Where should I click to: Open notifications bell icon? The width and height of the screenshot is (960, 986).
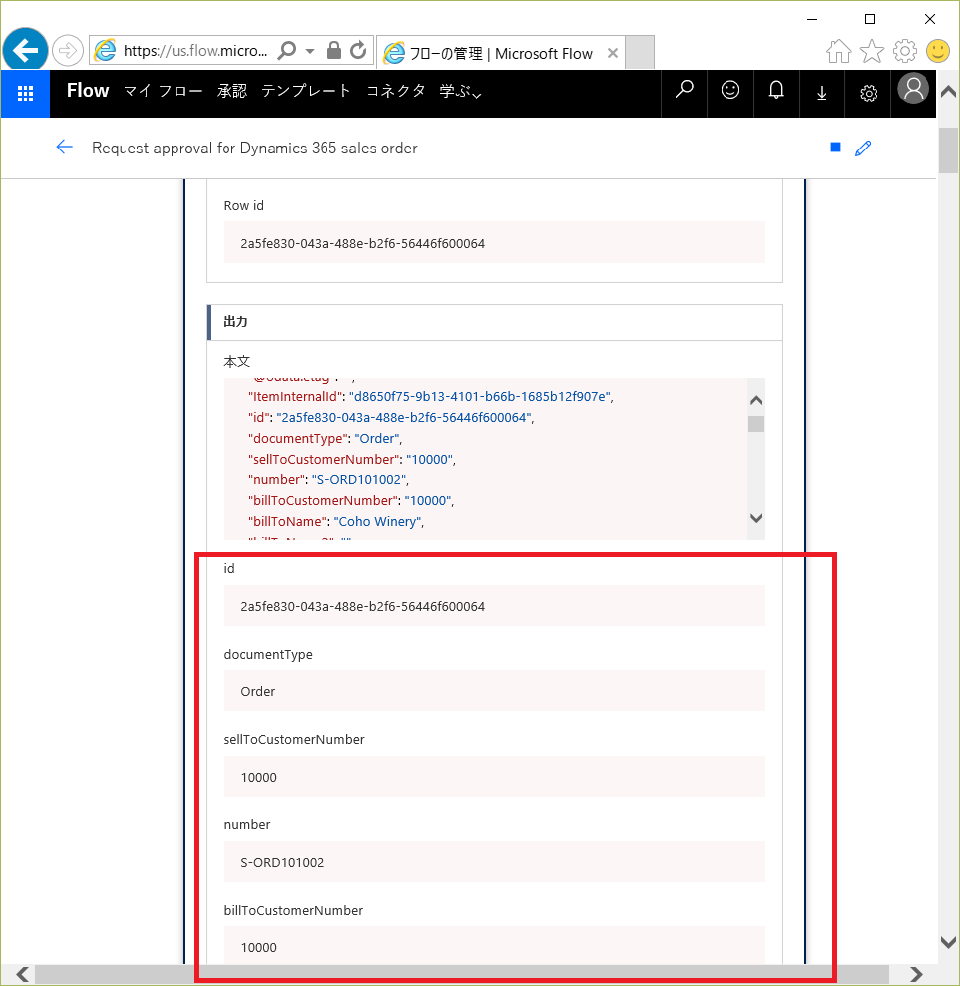click(776, 91)
